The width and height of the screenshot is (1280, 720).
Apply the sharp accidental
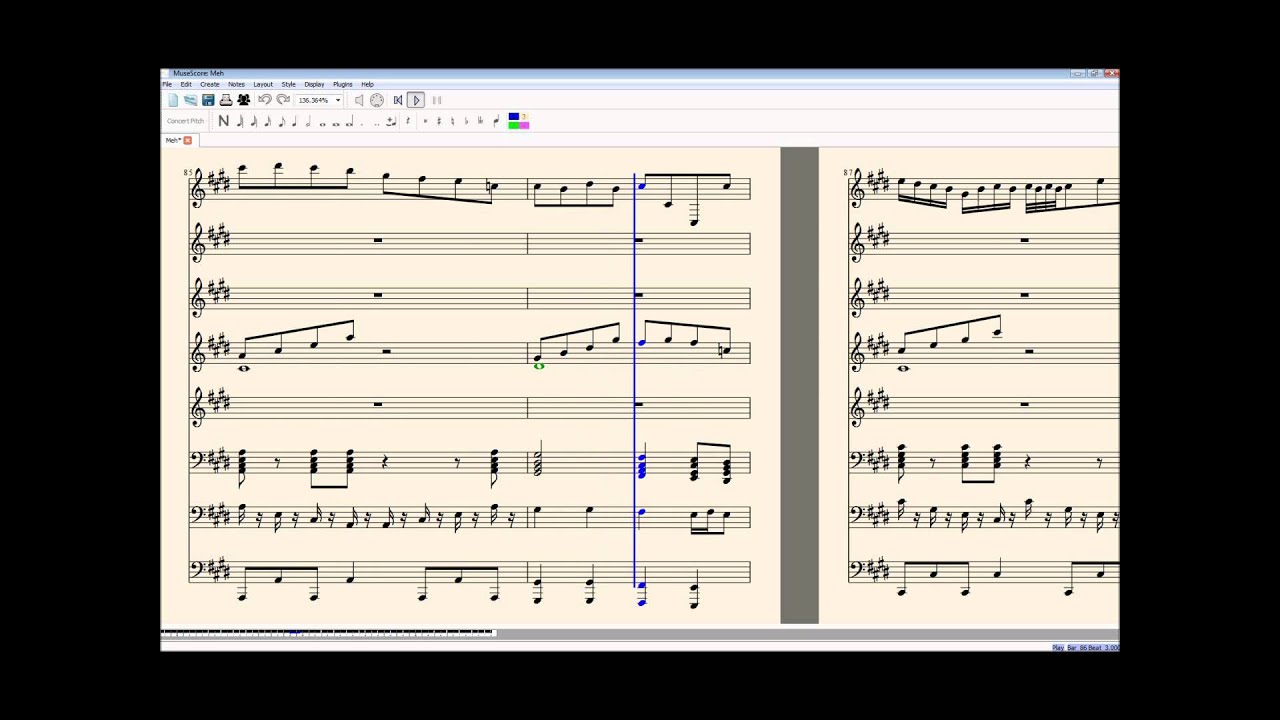[x=439, y=121]
